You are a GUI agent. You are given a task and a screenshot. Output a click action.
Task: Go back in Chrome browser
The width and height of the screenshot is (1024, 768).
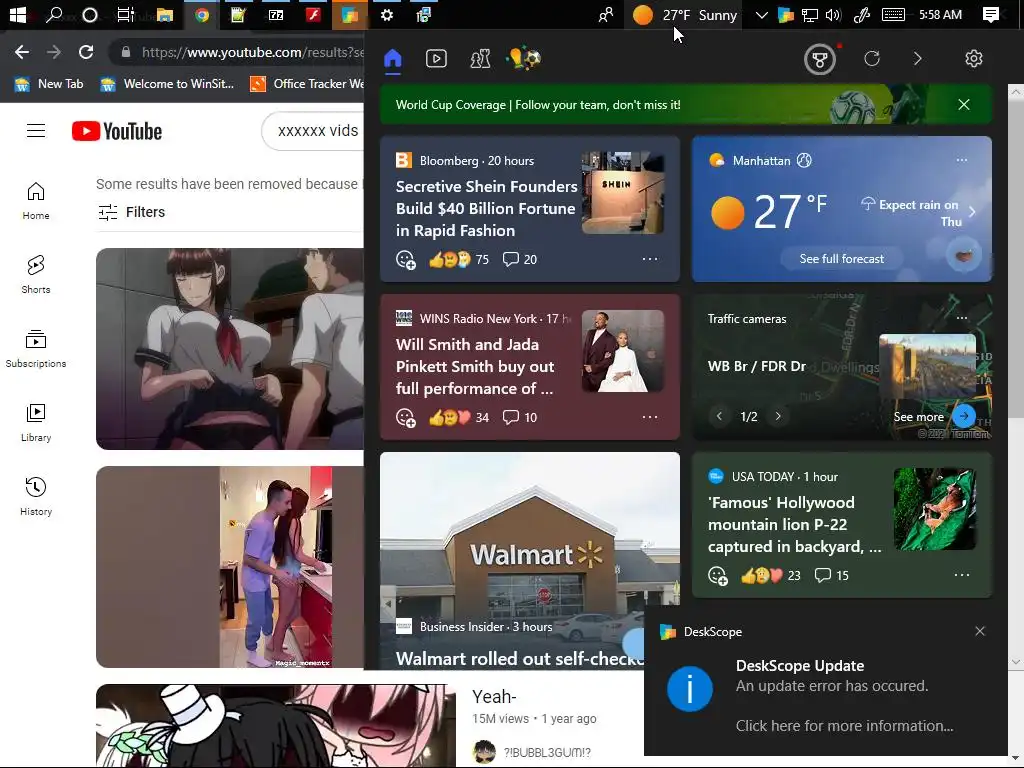click(x=22, y=52)
